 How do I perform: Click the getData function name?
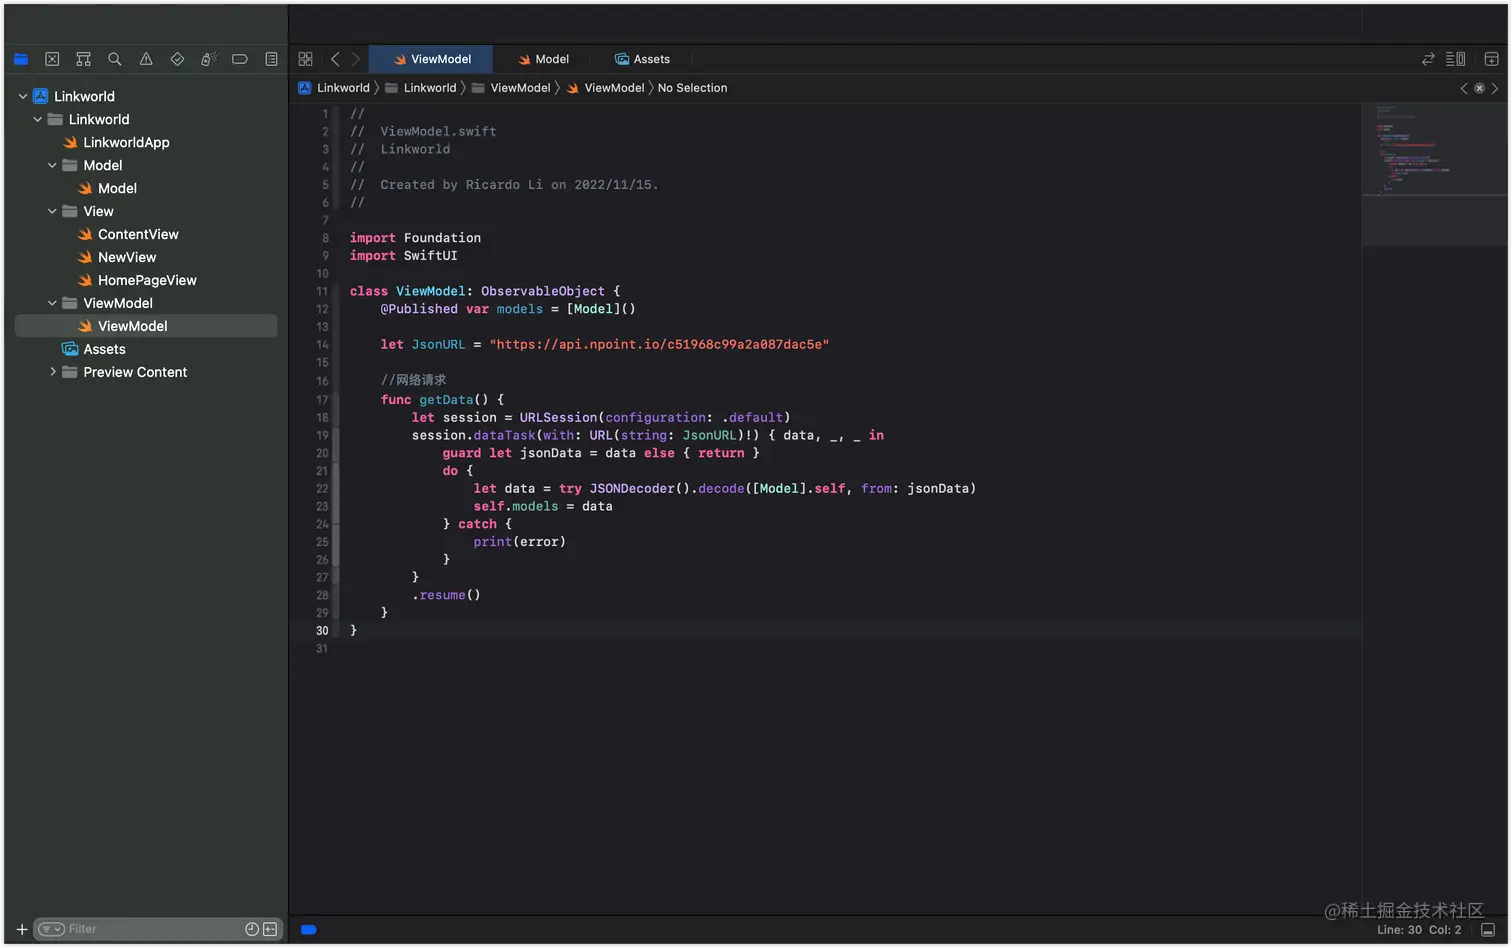click(446, 399)
